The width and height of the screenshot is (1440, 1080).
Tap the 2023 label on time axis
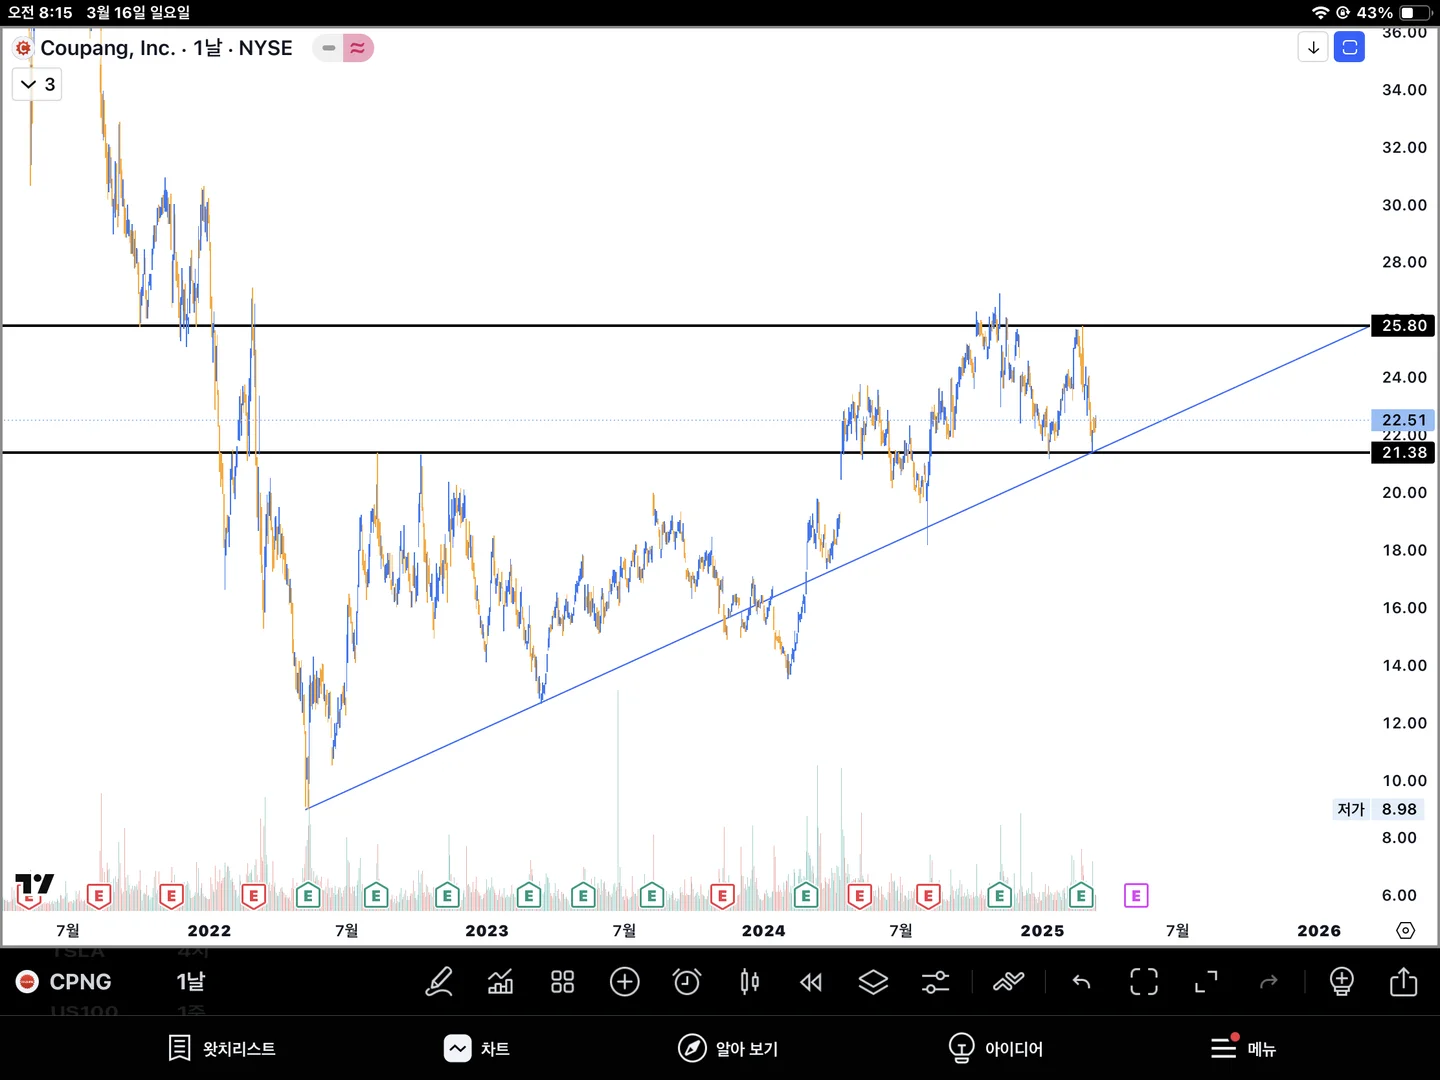pos(487,931)
